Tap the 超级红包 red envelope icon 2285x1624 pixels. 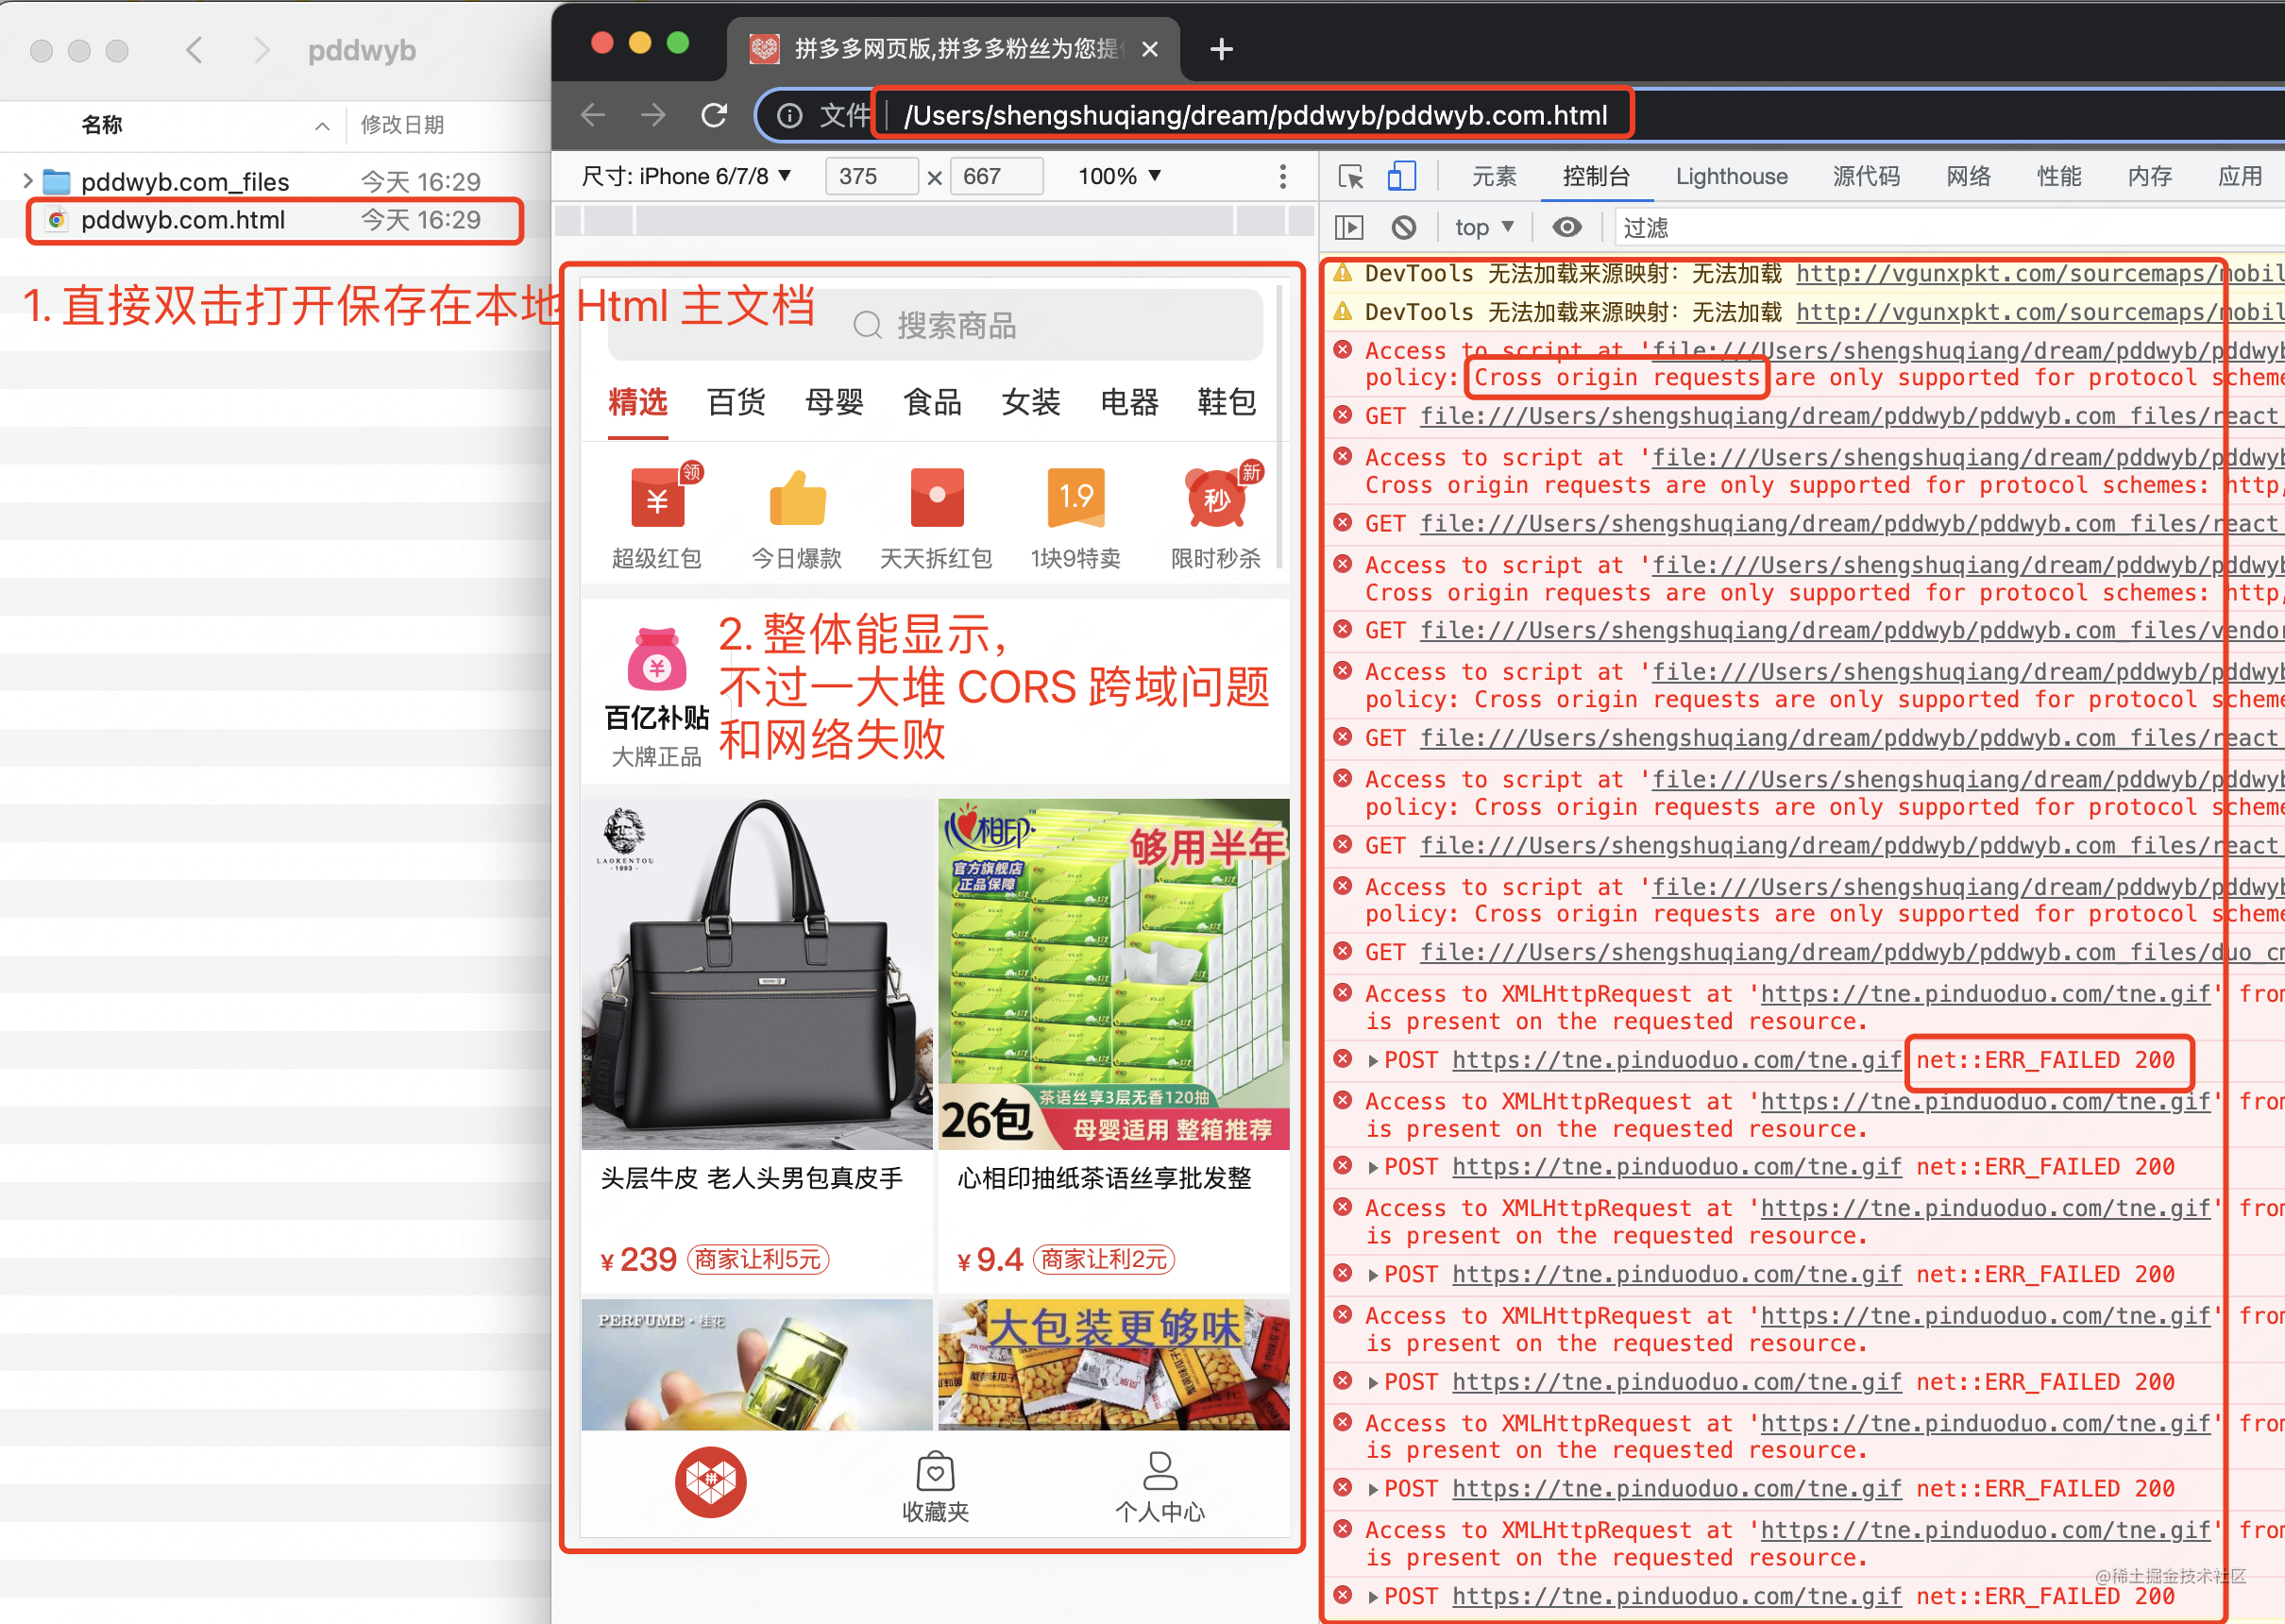(x=657, y=498)
